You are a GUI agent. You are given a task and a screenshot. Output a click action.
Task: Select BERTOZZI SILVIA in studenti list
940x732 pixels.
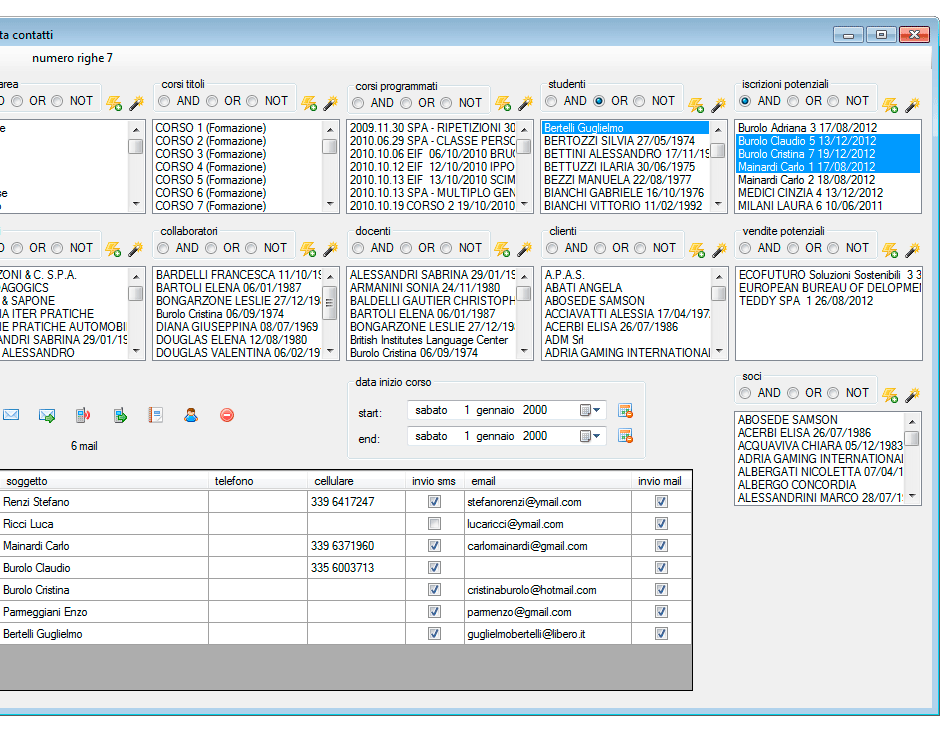(625, 141)
